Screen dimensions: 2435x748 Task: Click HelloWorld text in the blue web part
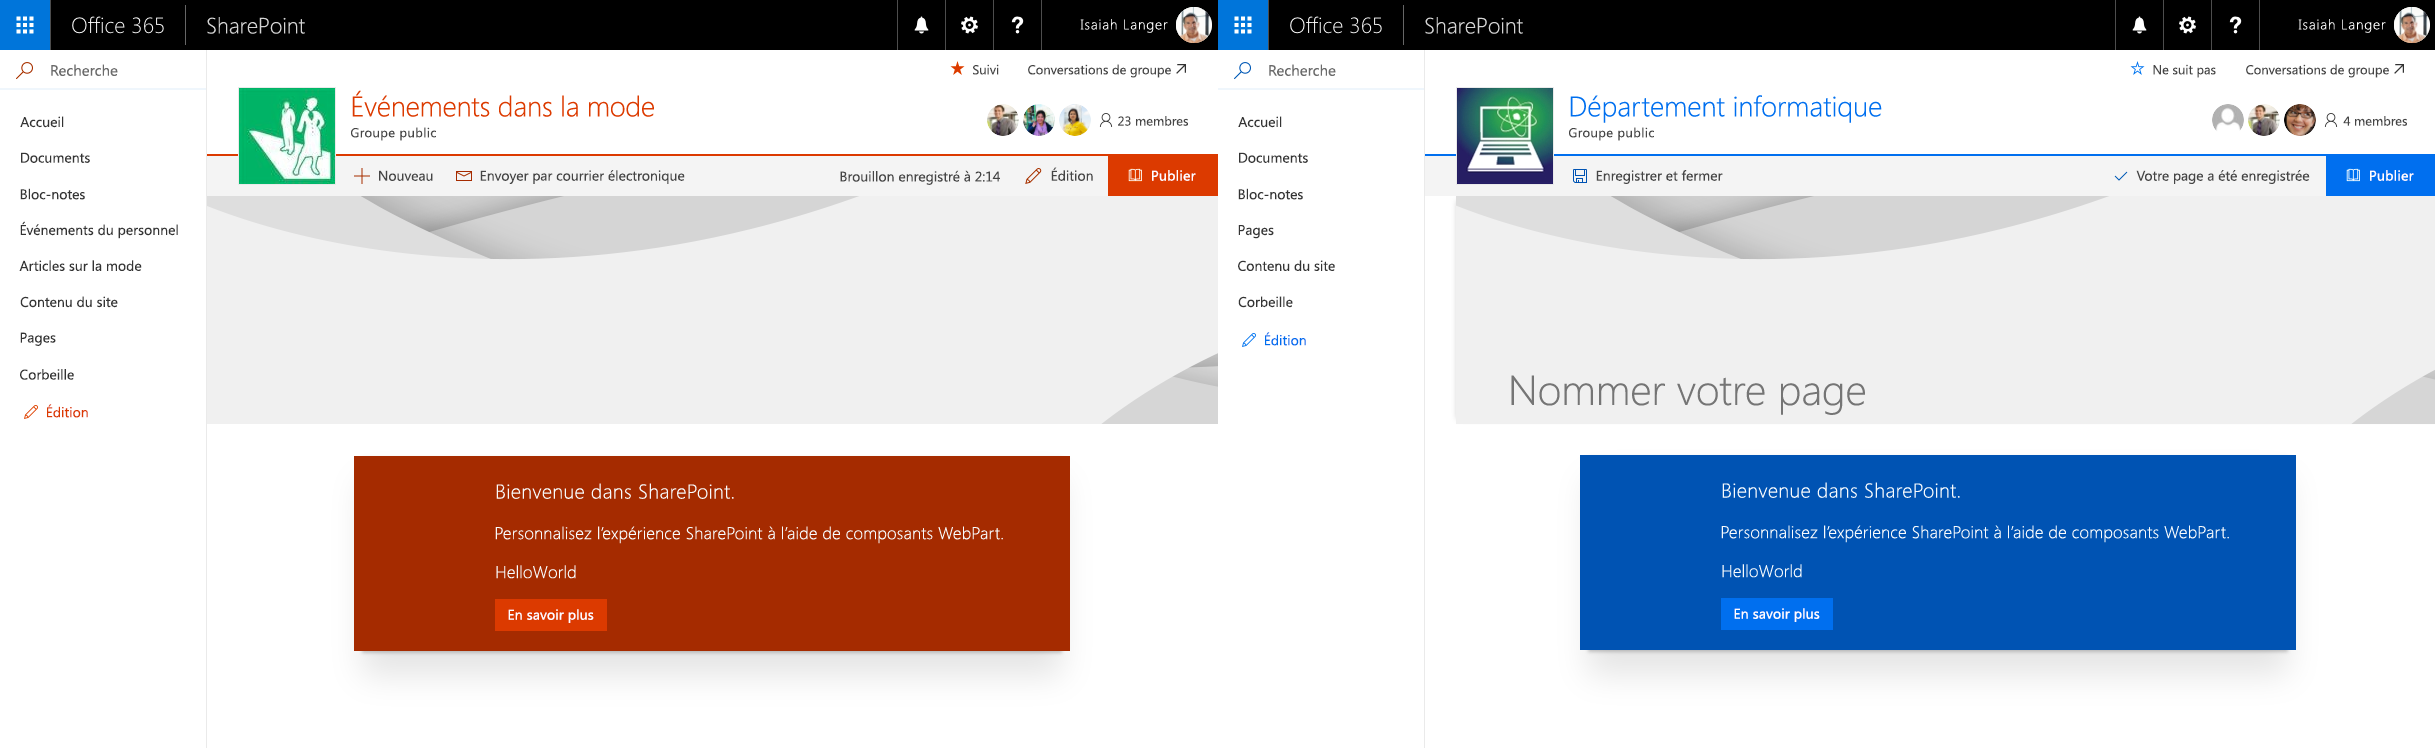[1762, 571]
